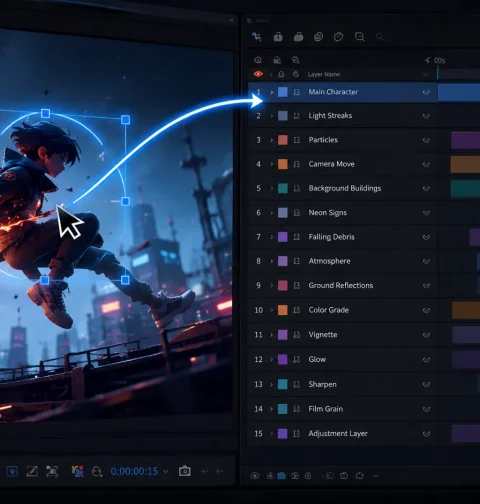
Task: Click the region-of-interest frame icon in the viewer toolbar
Action: 52,471
